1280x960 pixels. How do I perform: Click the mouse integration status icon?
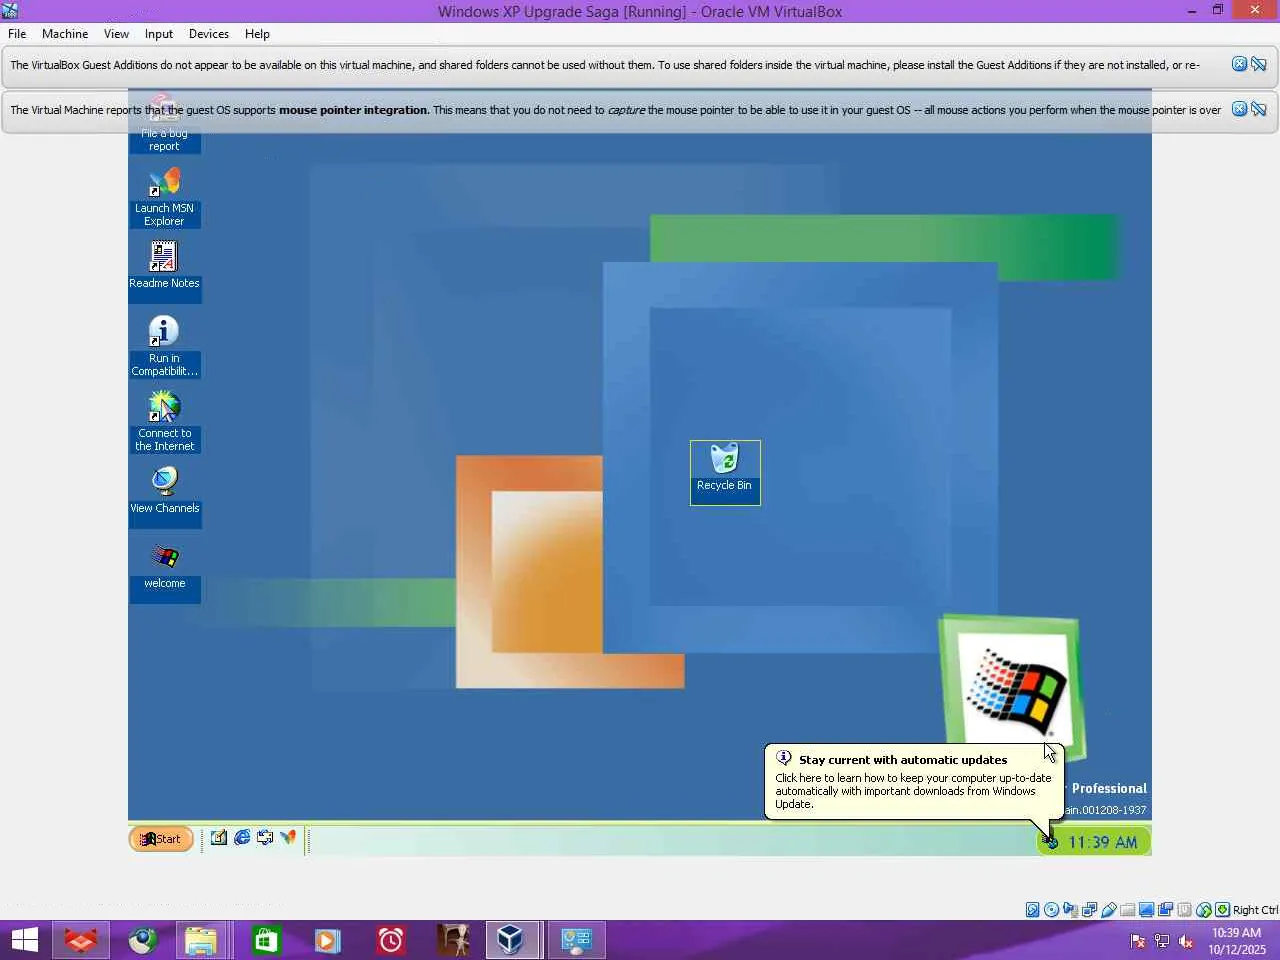(1204, 910)
